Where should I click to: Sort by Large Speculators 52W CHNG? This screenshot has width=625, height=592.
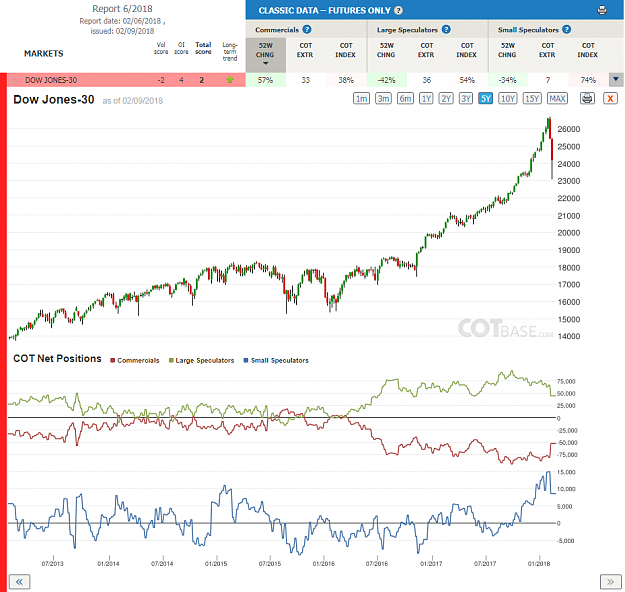[x=386, y=50]
